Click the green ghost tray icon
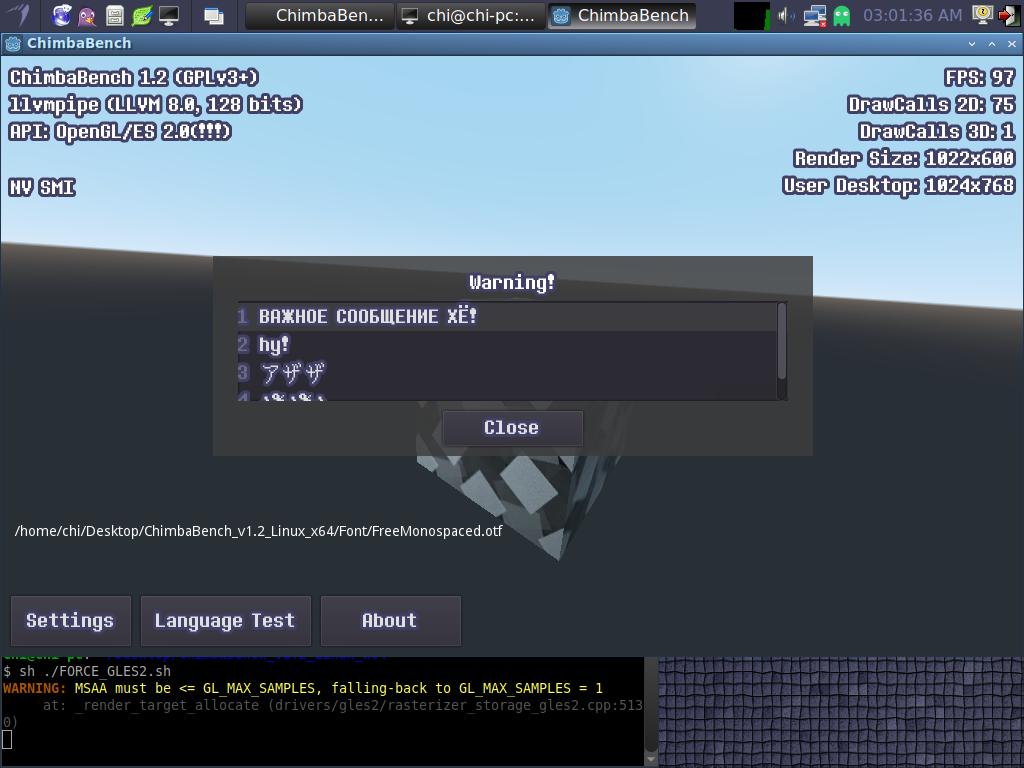 pos(842,16)
